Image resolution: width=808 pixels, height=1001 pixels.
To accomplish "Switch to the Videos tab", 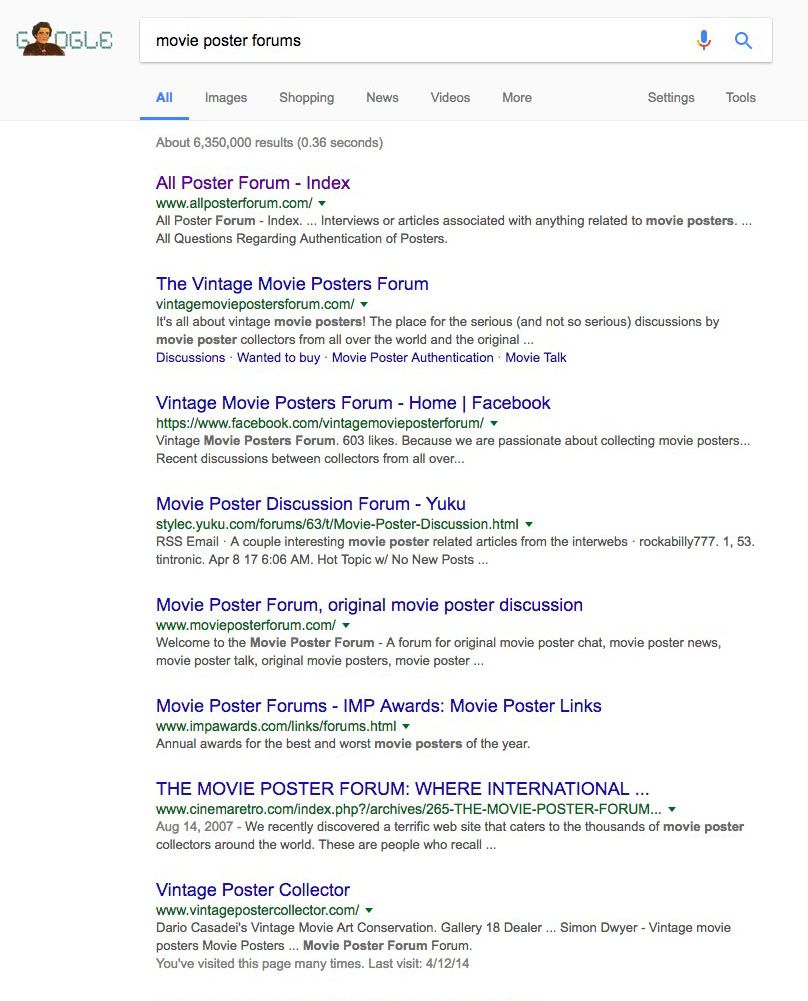I will coord(450,98).
